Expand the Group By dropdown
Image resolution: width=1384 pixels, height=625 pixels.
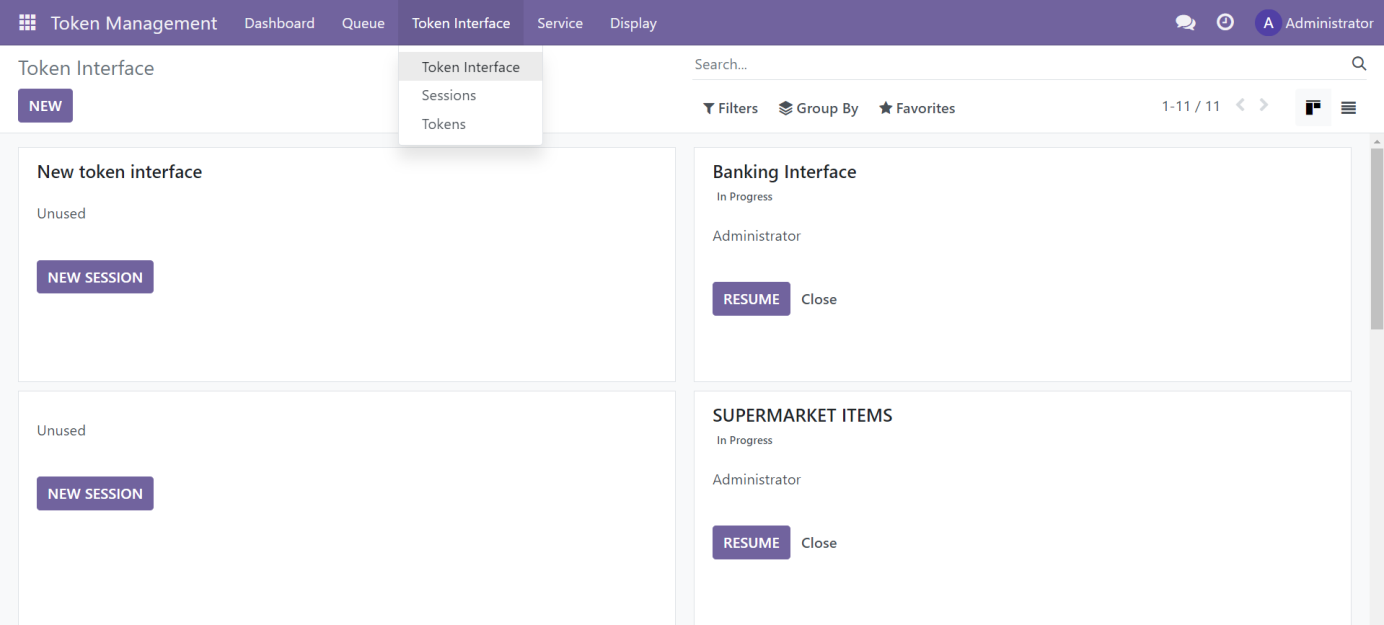tap(818, 108)
